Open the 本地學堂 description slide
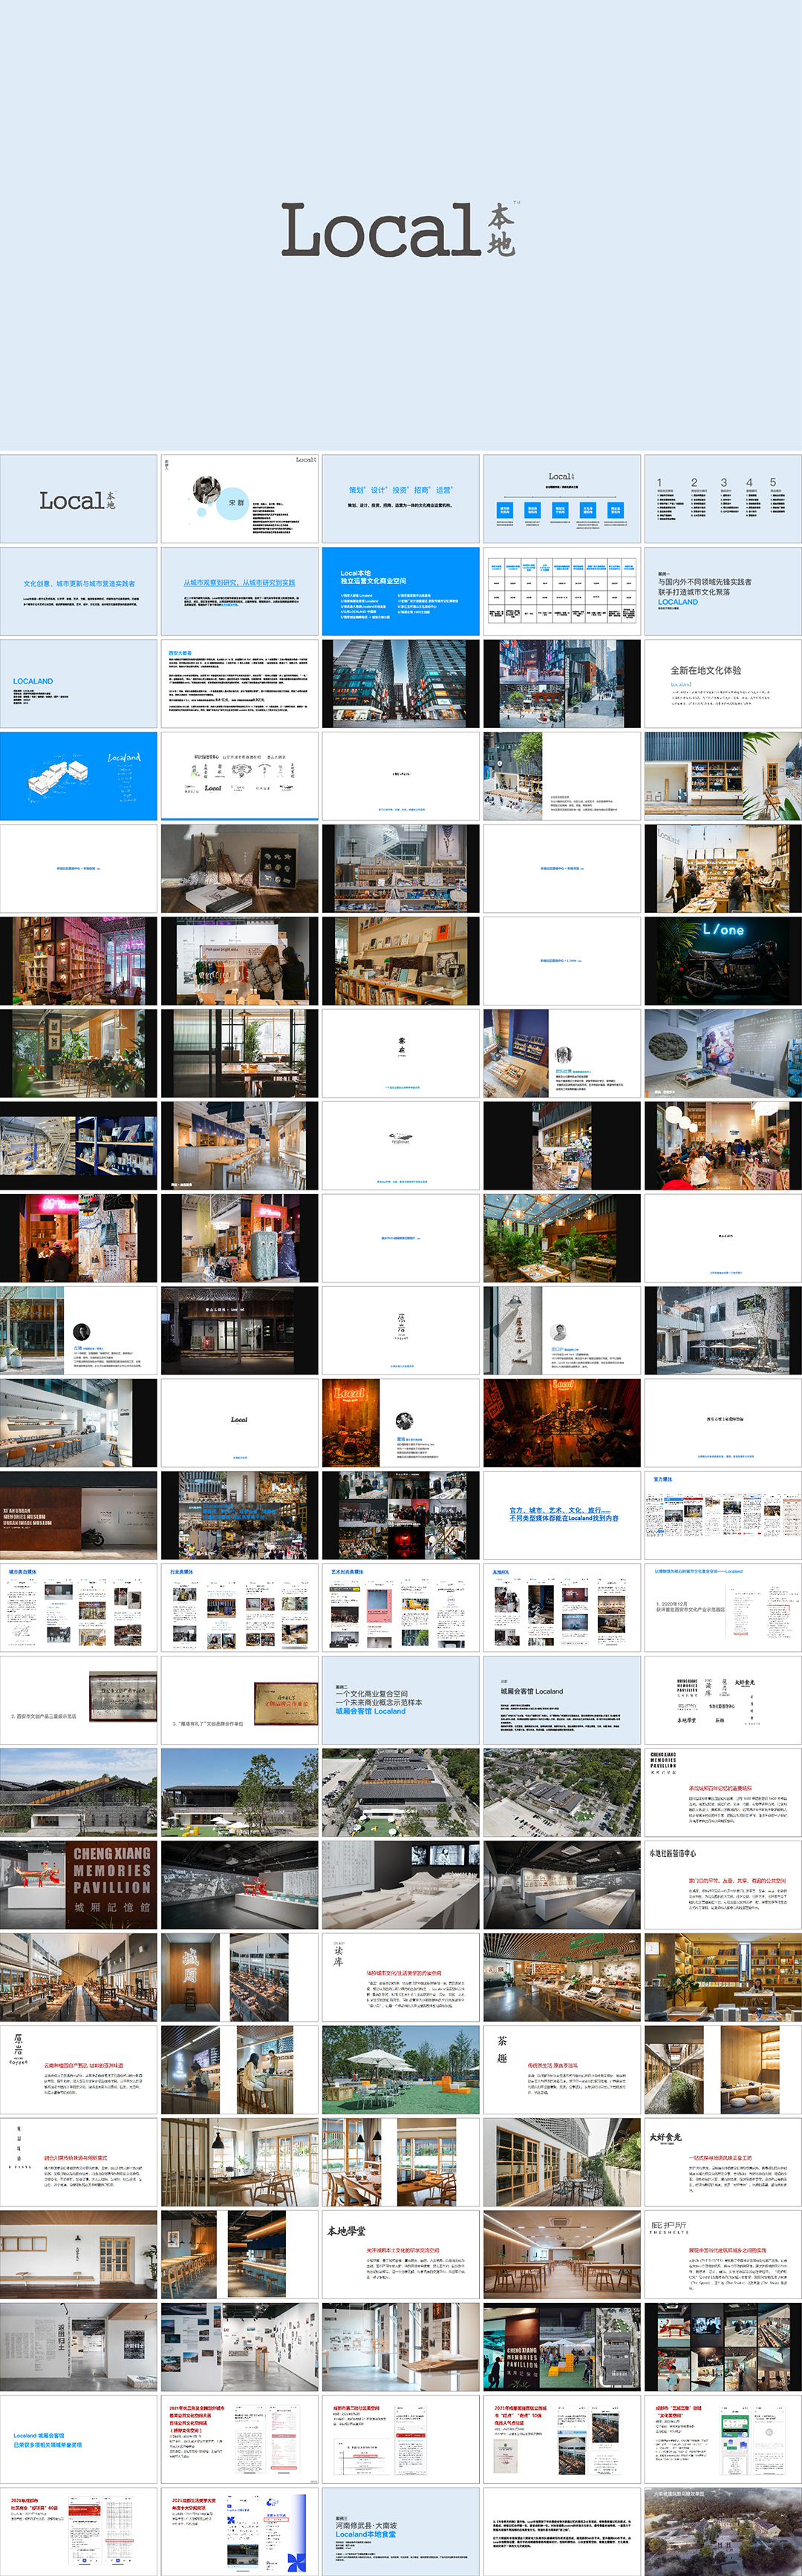This screenshot has height=2576, width=802. (x=400, y=2254)
